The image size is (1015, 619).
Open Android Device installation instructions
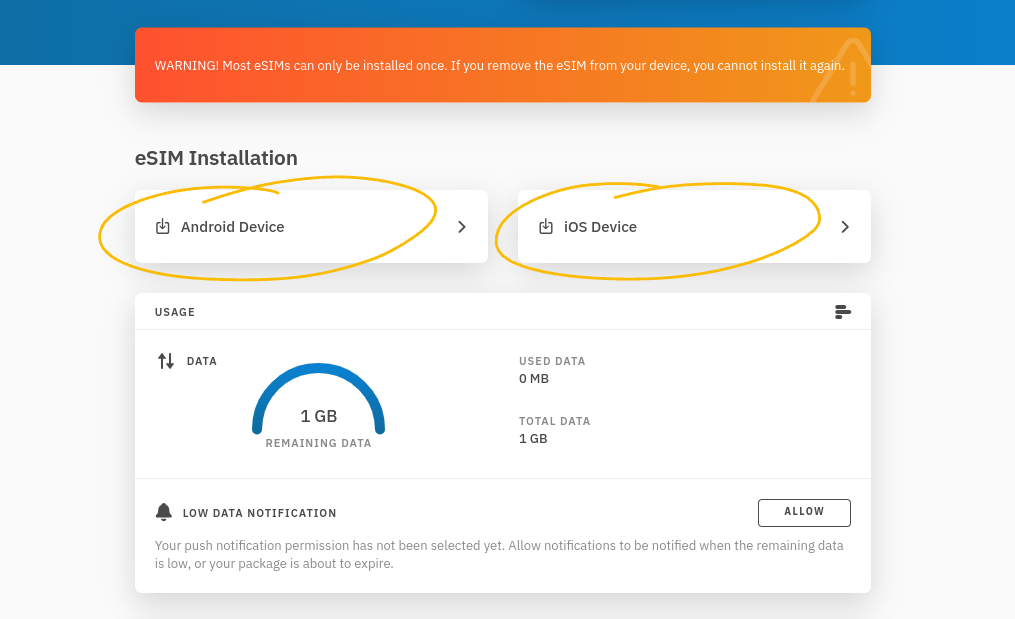[311, 227]
